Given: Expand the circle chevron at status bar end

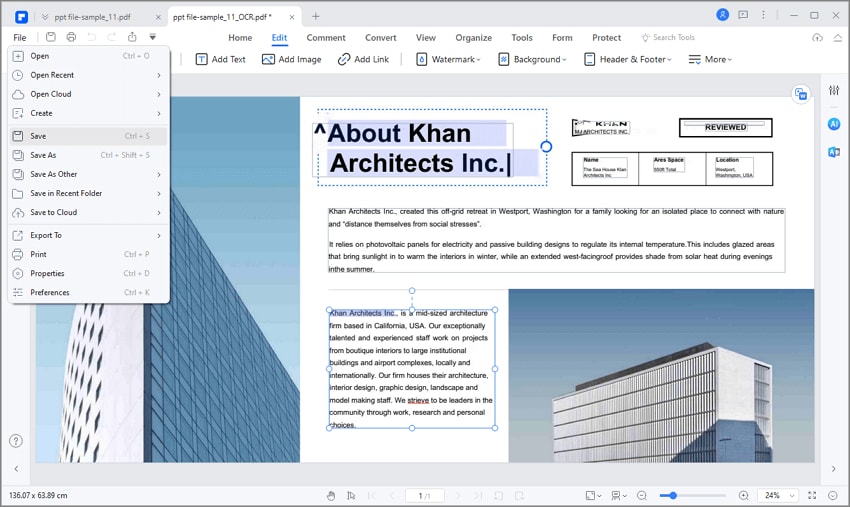Looking at the screenshot, I should [x=833, y=495].
